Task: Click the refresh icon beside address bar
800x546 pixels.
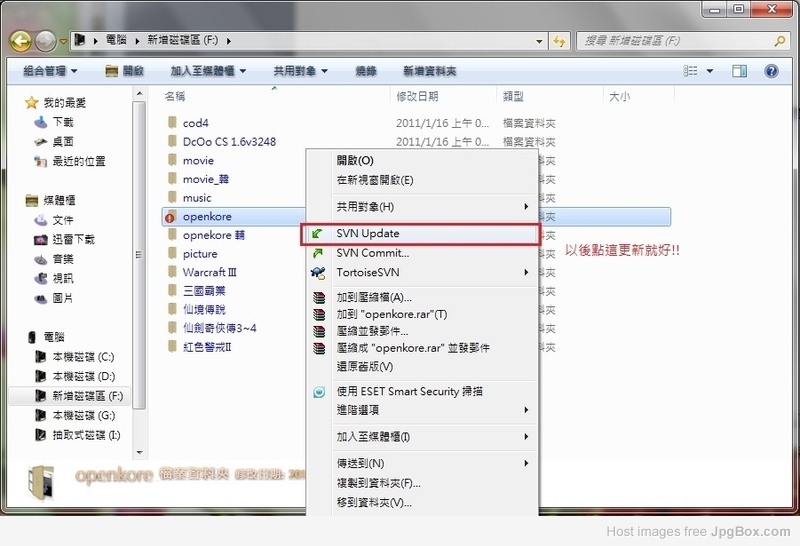Action: click(561, 41)
